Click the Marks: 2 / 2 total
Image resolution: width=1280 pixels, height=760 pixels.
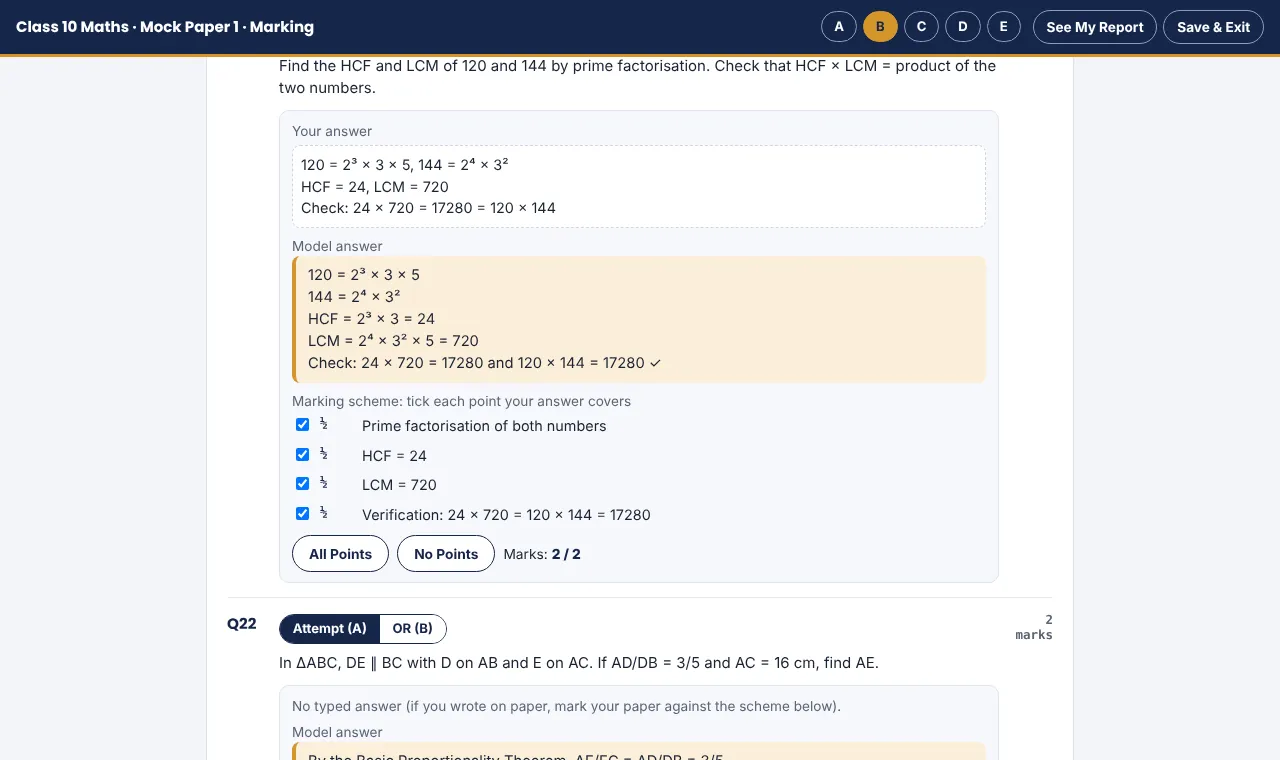(542, 554)
